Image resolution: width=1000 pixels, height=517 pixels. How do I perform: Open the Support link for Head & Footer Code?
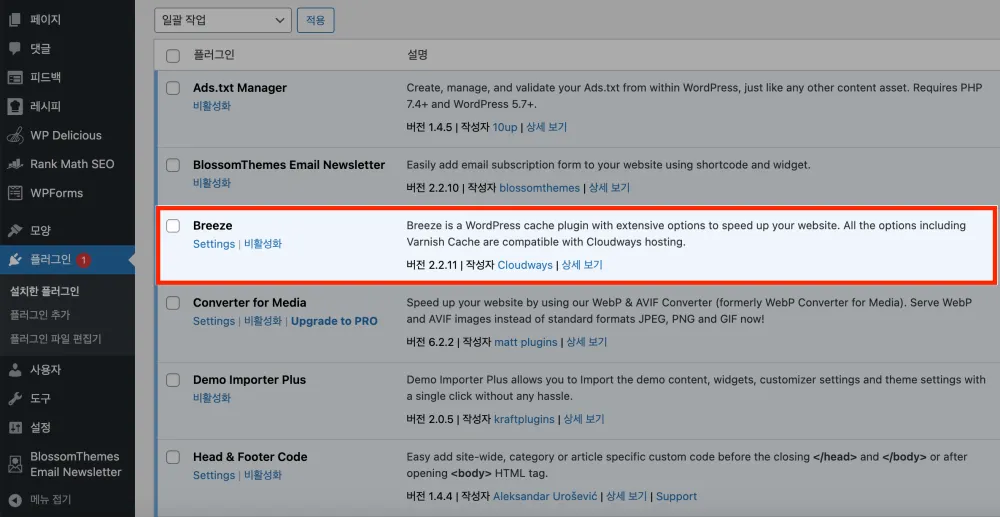677,496
